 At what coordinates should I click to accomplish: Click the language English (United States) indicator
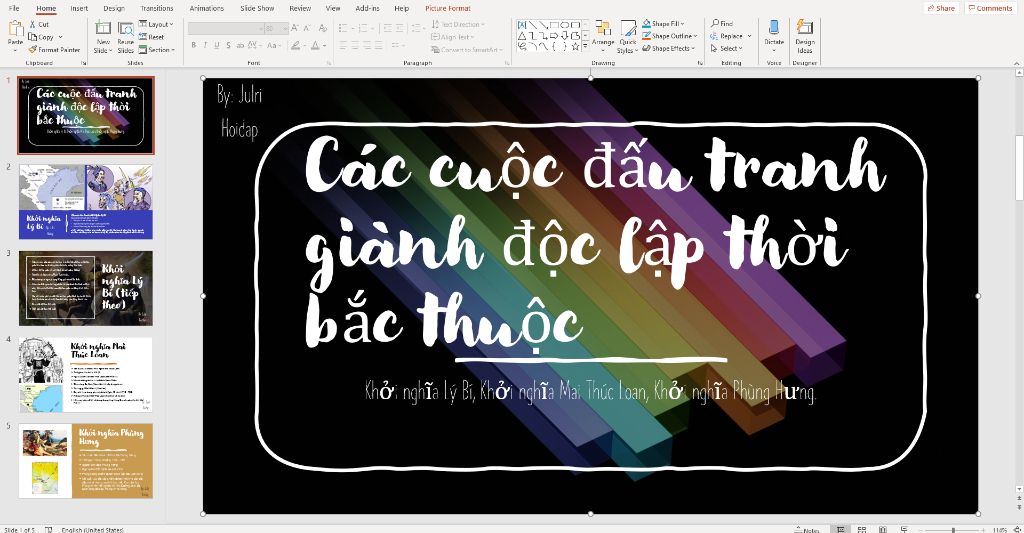click(x=92, y=530)
